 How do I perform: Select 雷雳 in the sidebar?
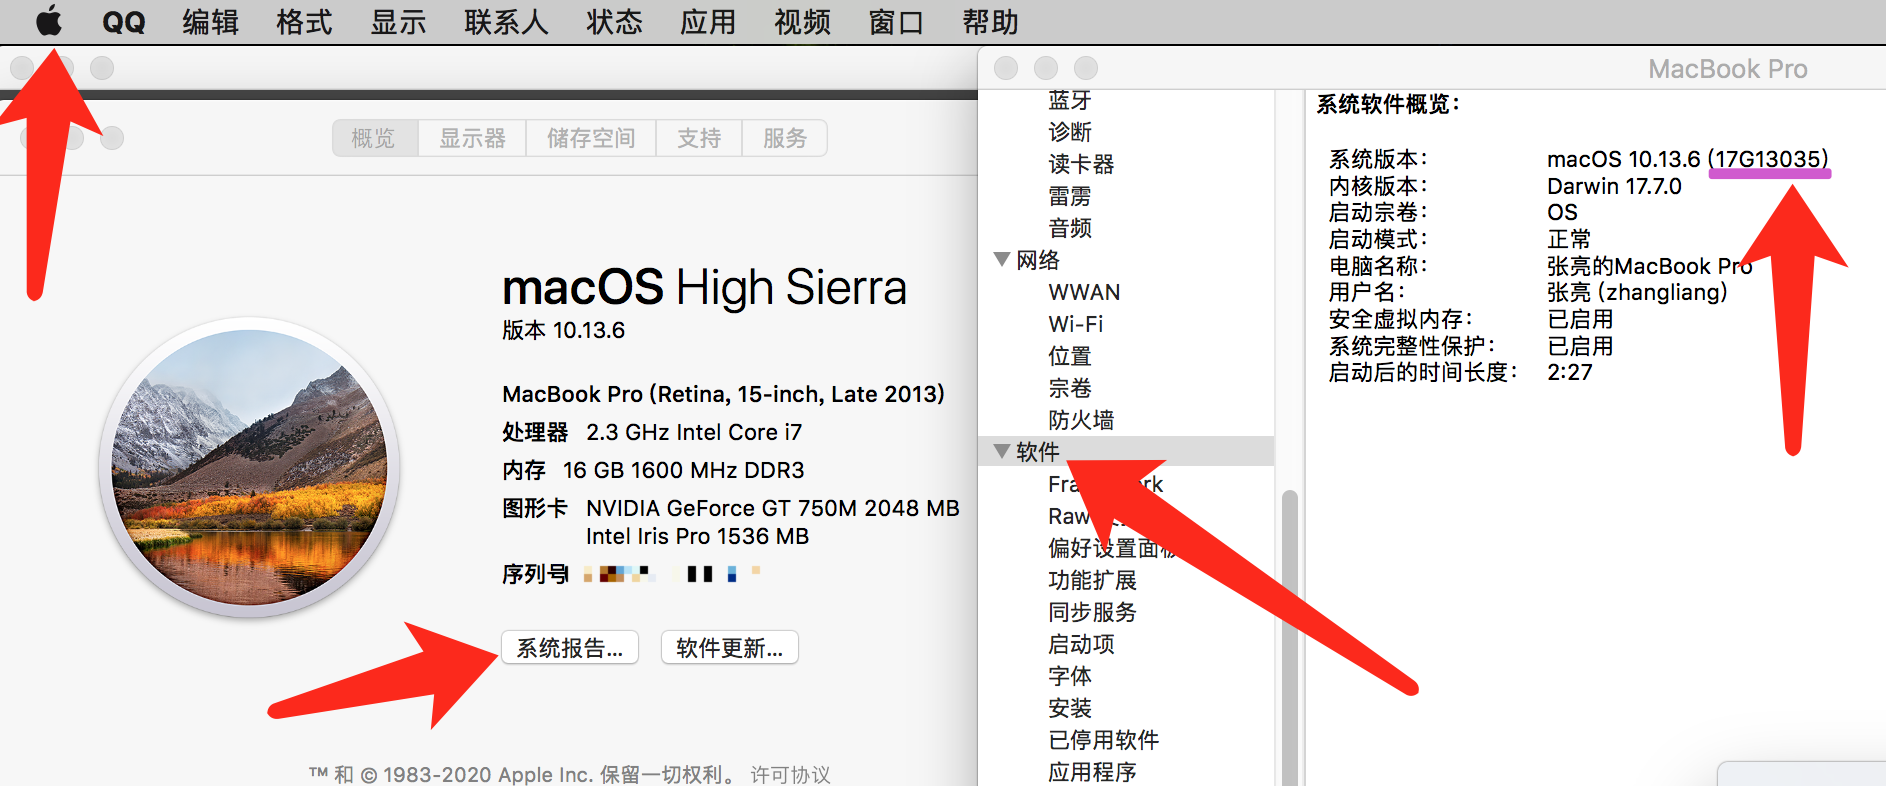pos(1070,196)
